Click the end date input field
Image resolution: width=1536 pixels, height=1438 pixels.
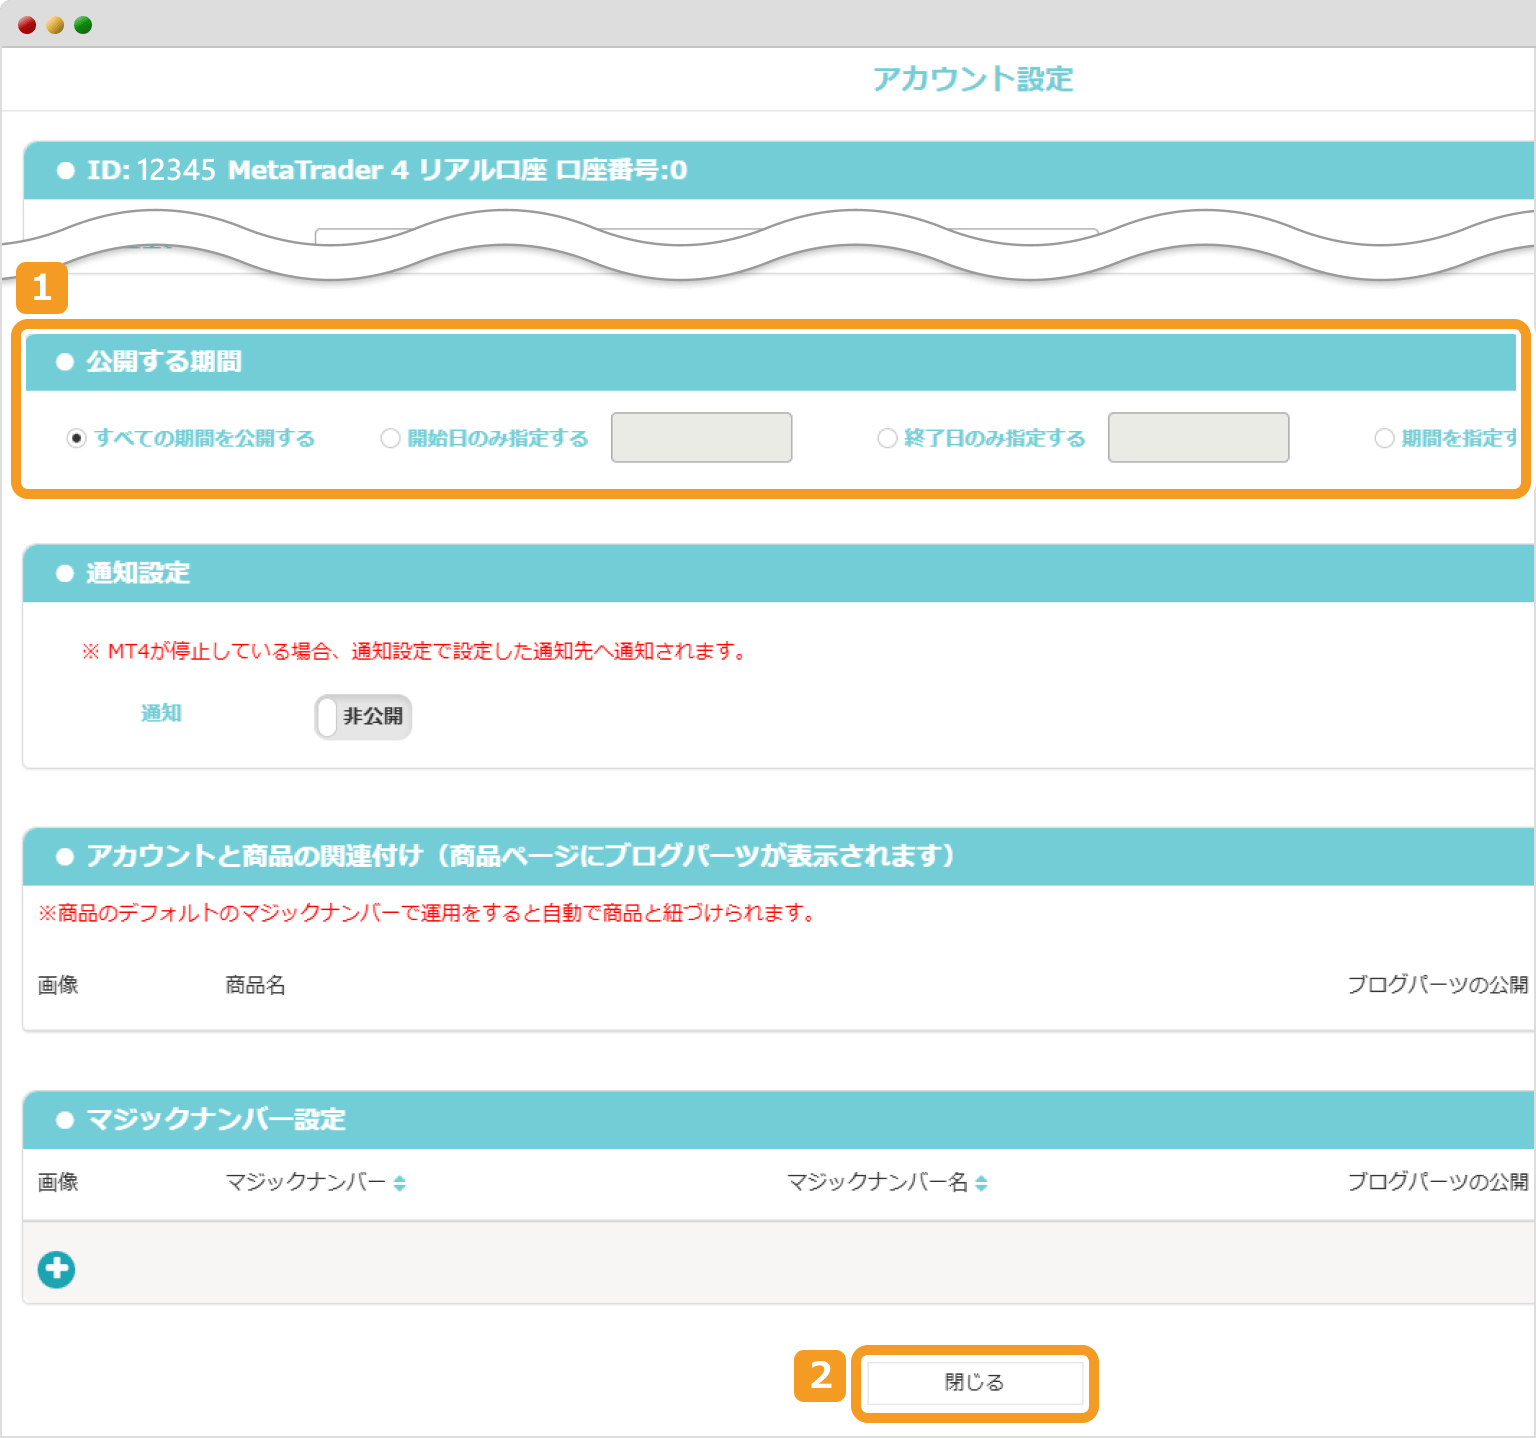coord(1197,437)
